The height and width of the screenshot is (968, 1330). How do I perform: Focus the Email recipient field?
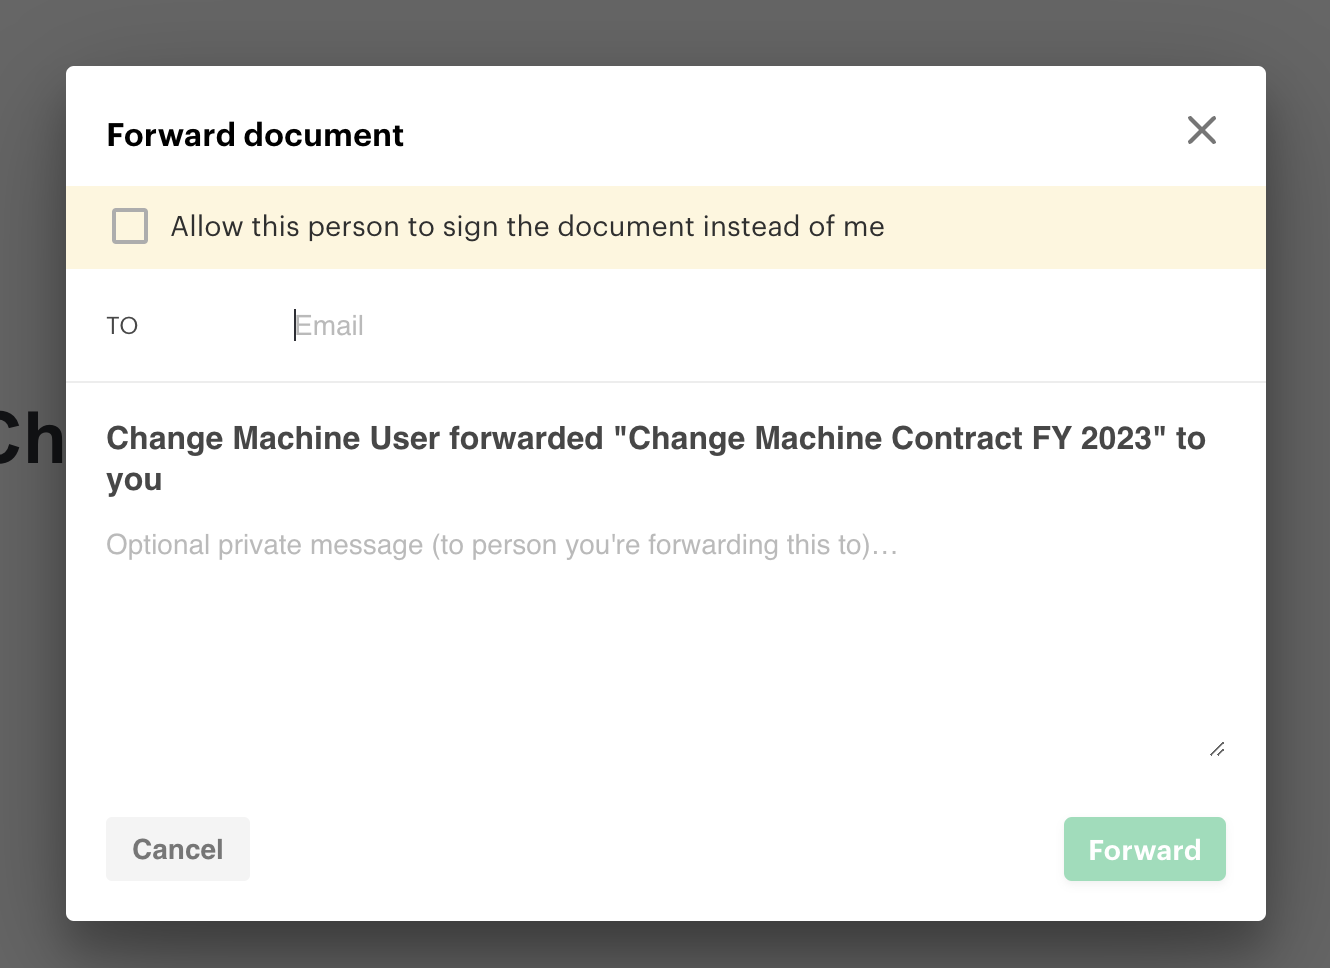point(700,326)
